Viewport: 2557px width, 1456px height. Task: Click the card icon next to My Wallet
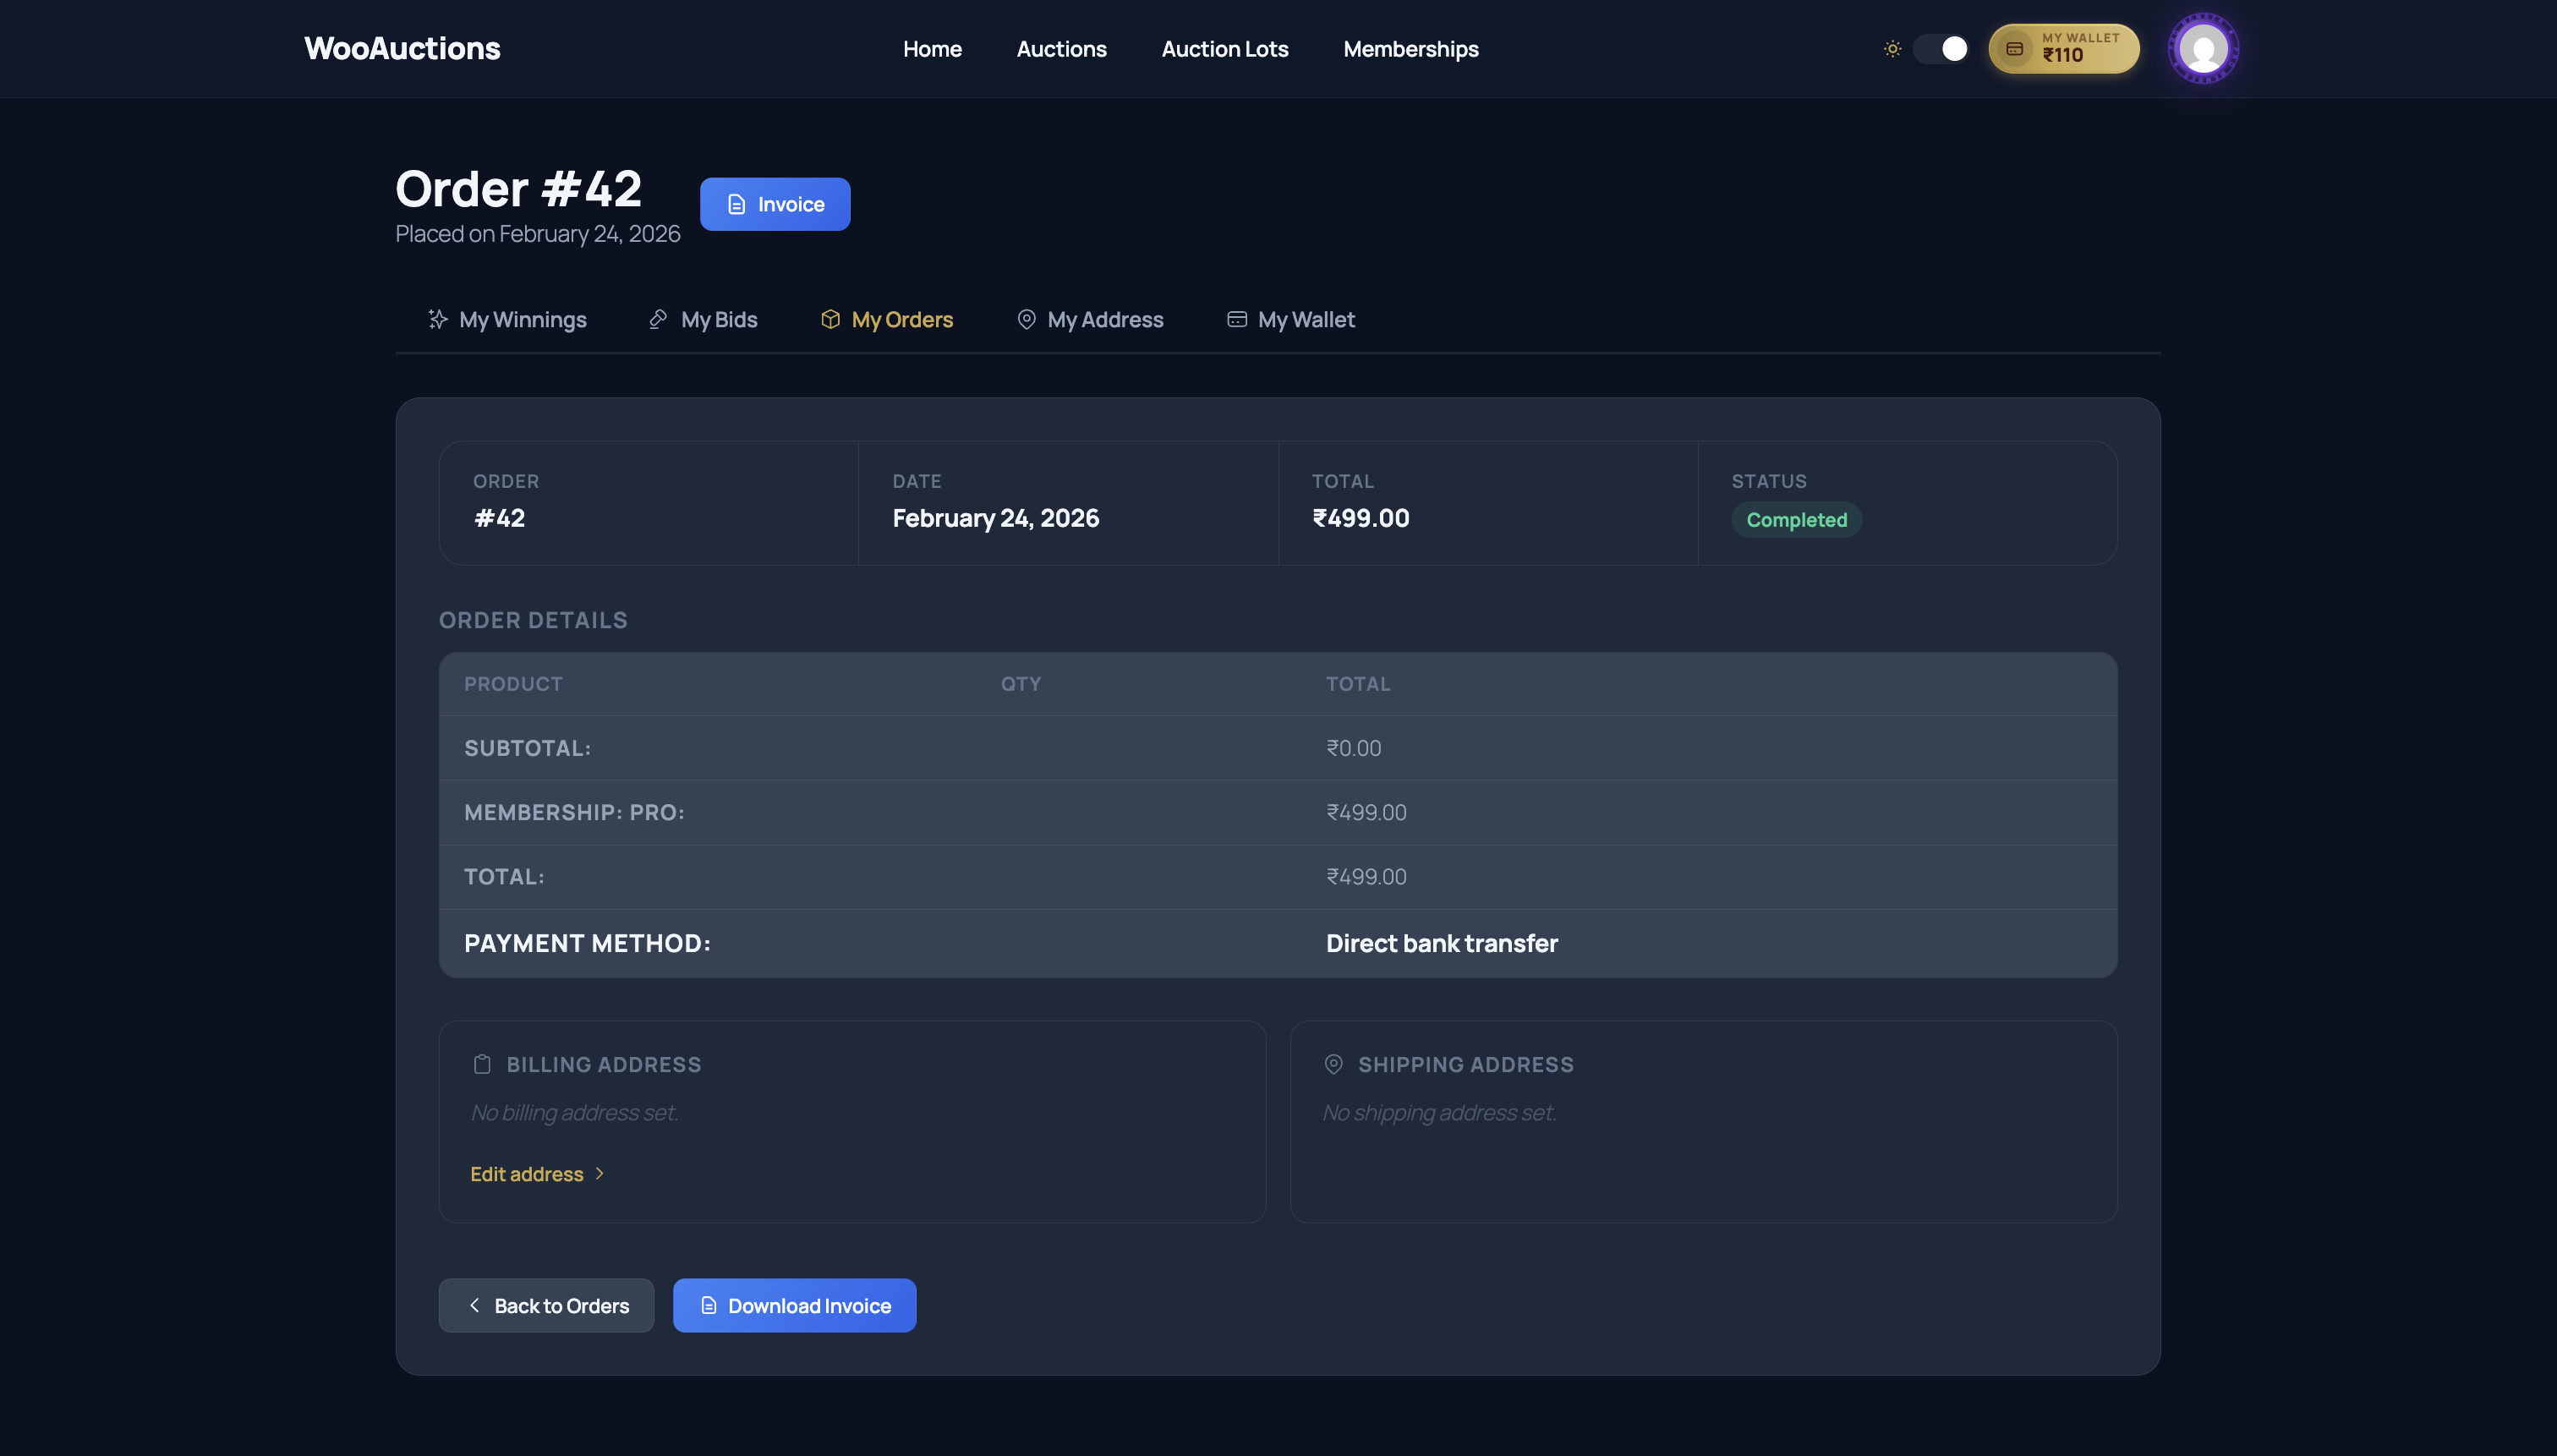point(1237,319)
